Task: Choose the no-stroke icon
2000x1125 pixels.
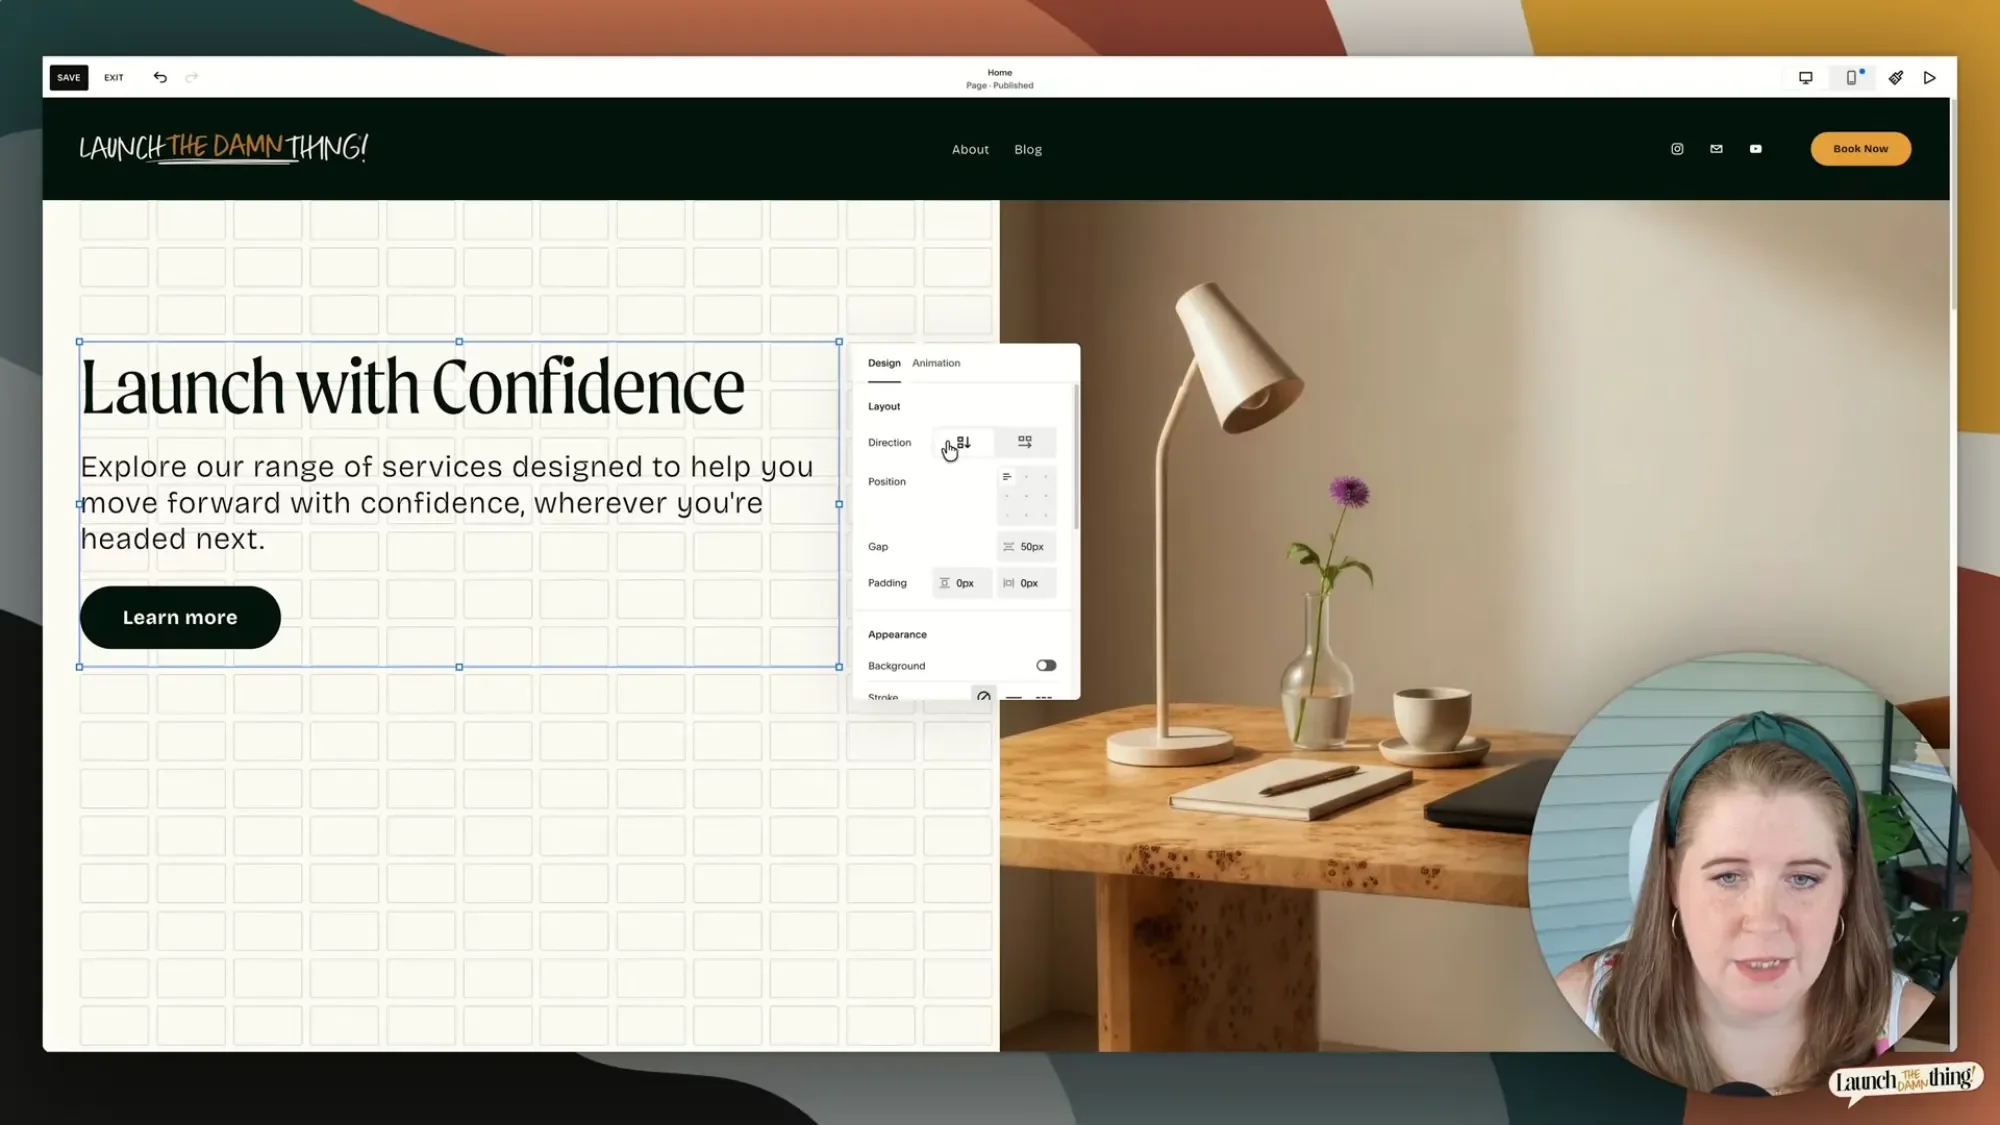Action: [984, 695]
